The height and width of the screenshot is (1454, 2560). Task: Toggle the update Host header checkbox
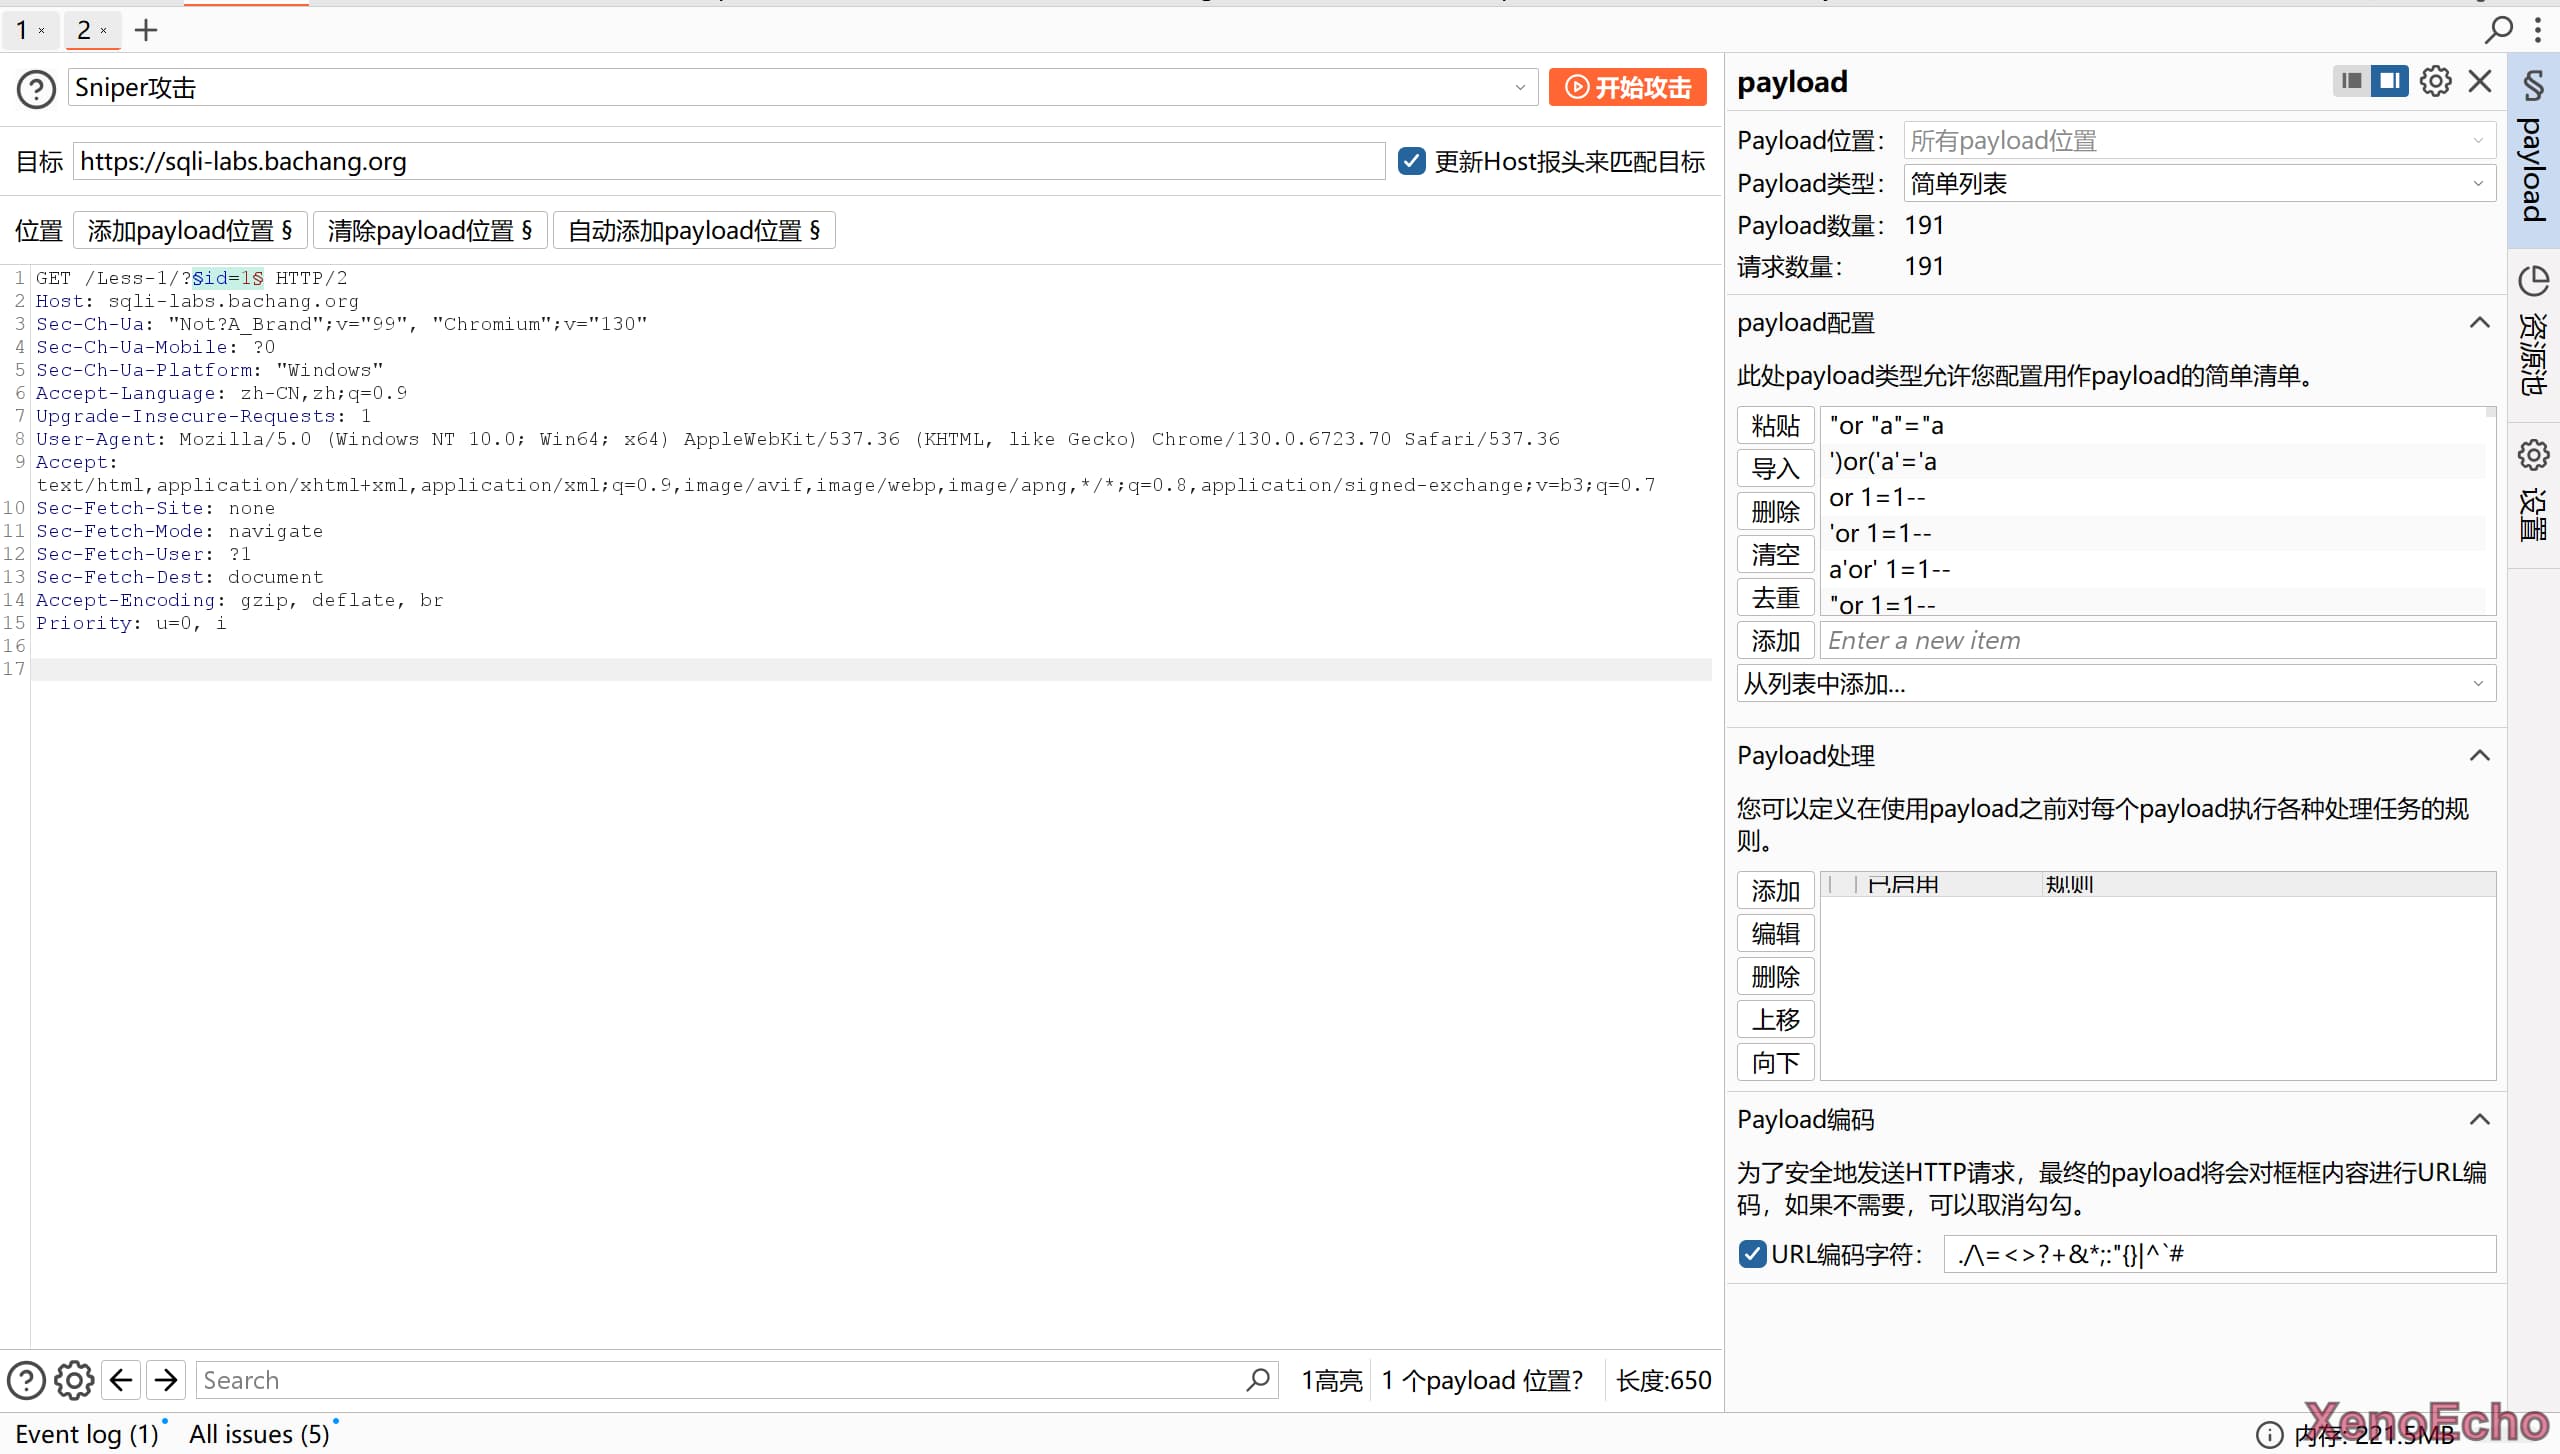pos(1411,161)
